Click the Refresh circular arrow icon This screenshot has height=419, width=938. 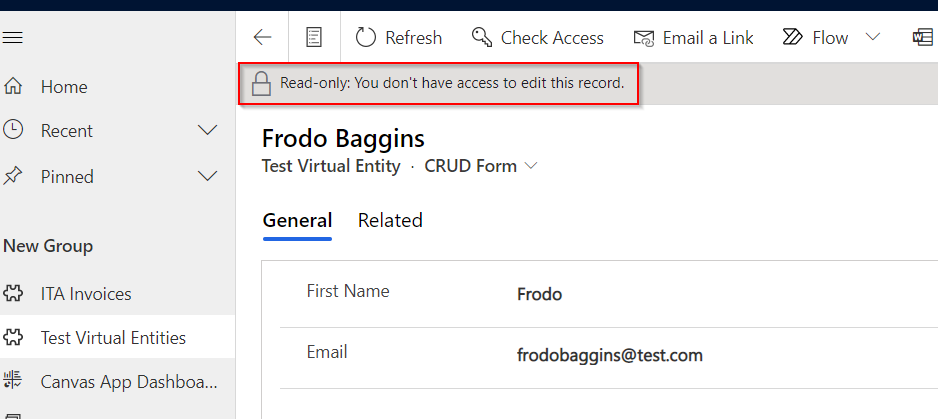366,38
